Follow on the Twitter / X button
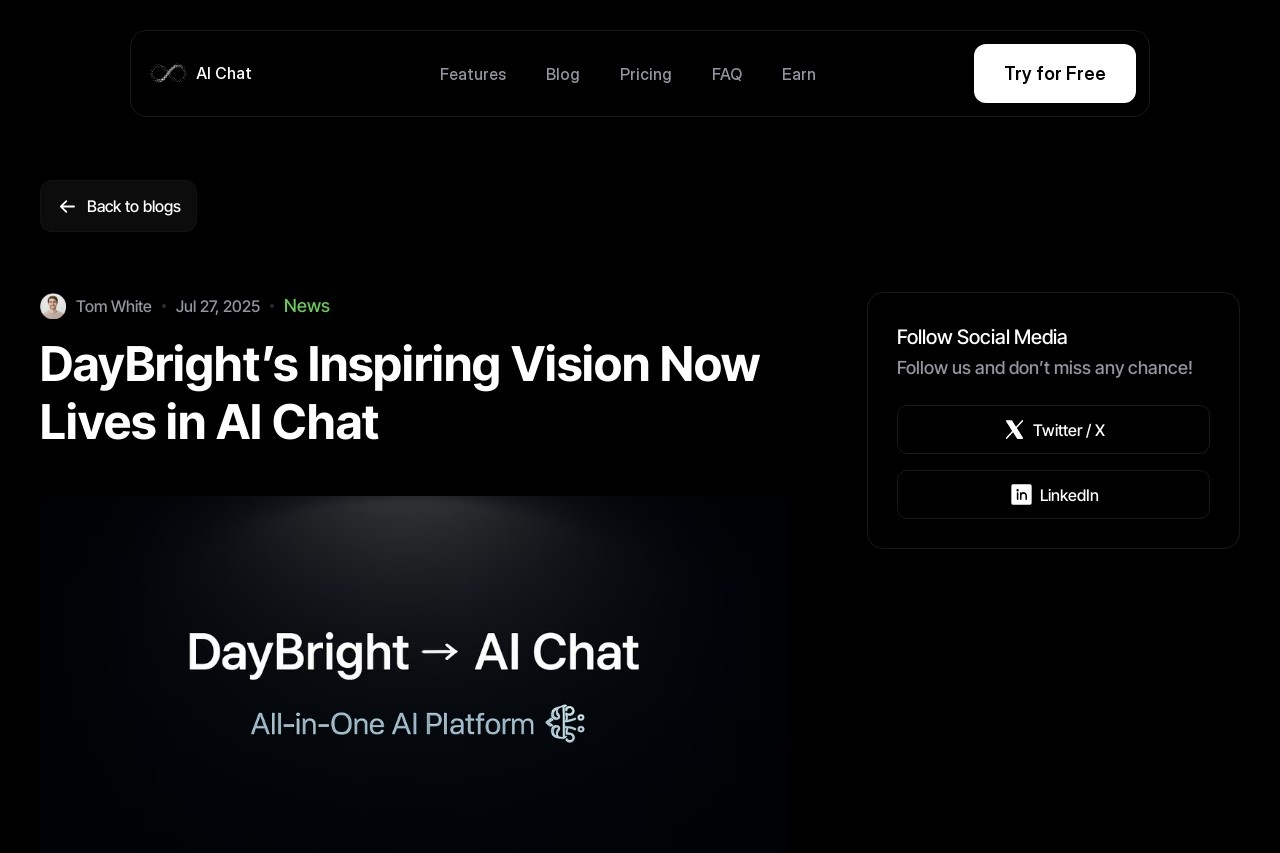 pos(1053,430)
